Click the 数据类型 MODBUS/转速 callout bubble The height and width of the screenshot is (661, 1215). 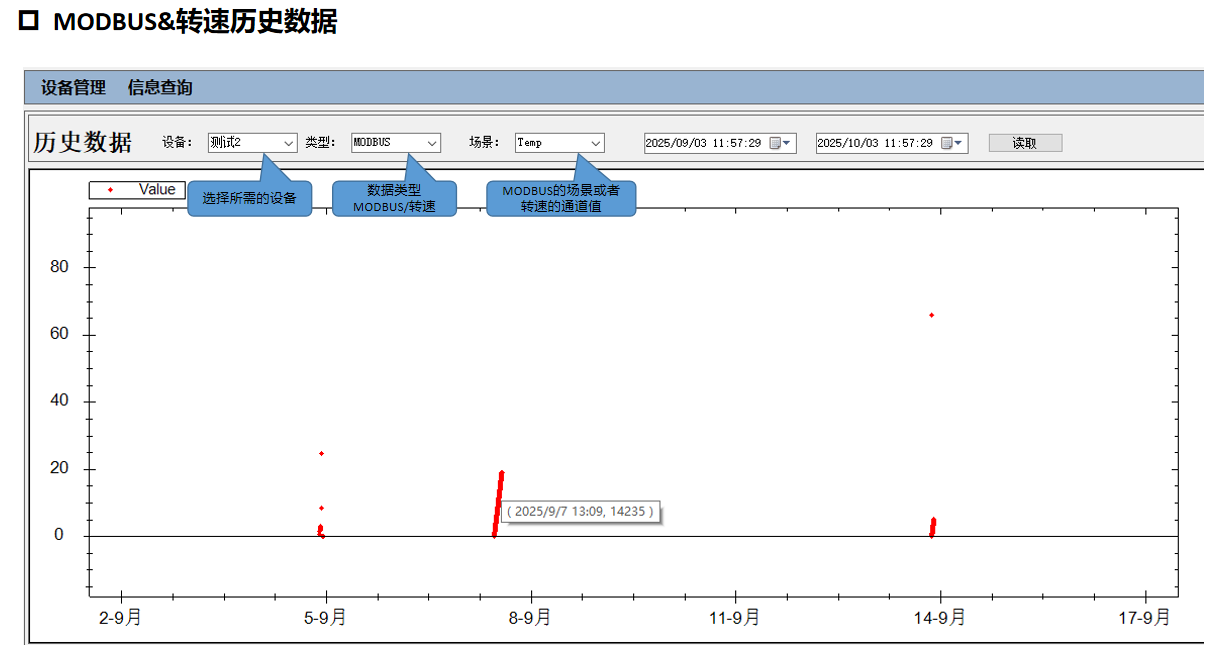[x=394, y=198]
